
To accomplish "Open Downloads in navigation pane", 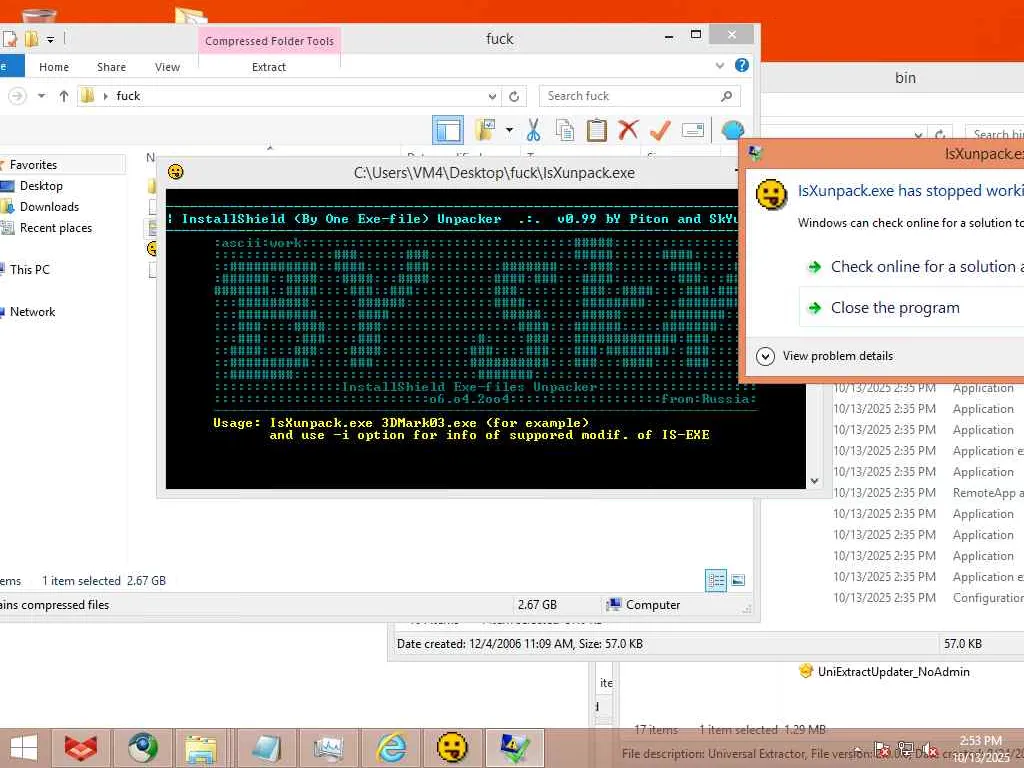I will click(x=49, y=206).
